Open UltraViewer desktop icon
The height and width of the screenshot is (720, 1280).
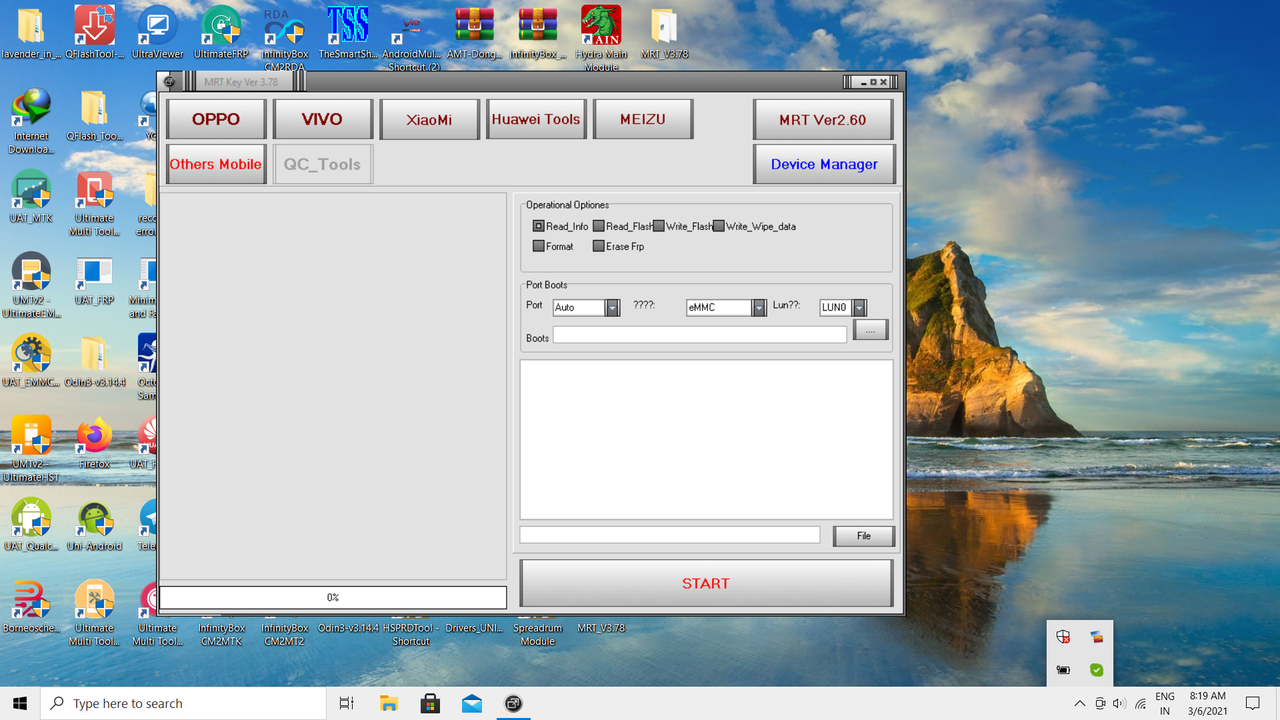(157, 33)
